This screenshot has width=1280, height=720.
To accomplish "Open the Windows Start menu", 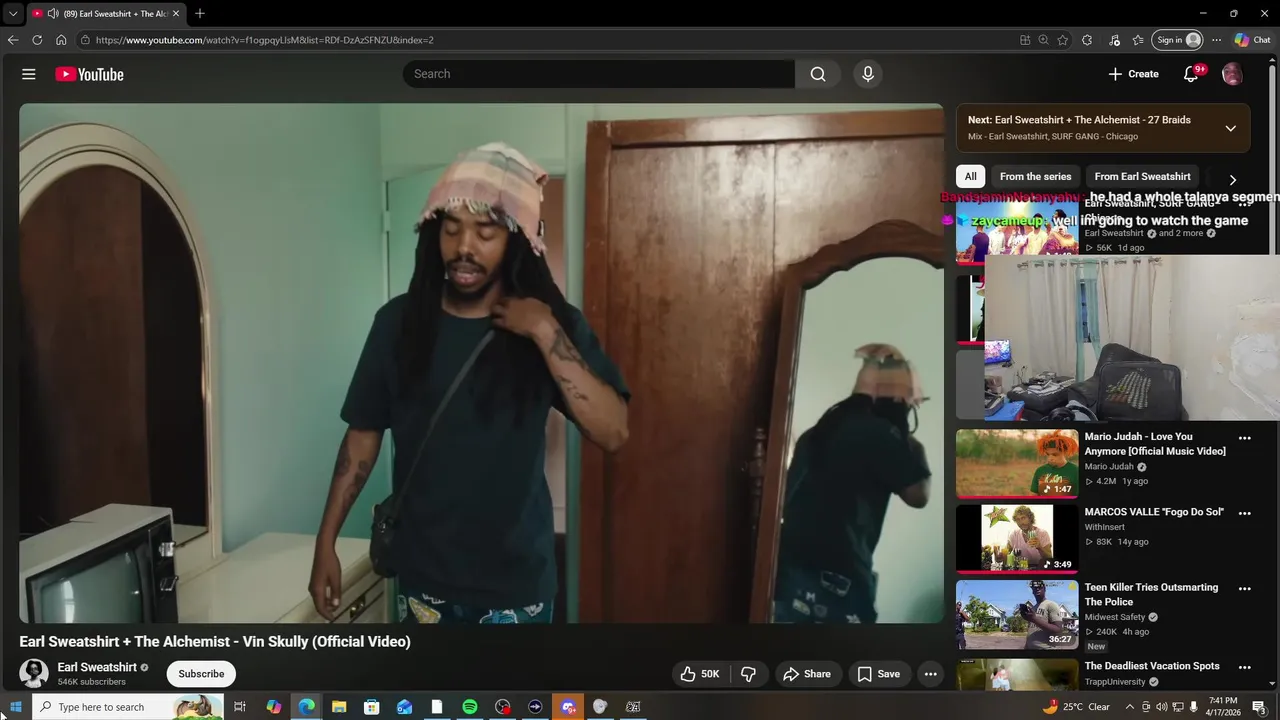I will coord(15,707).
